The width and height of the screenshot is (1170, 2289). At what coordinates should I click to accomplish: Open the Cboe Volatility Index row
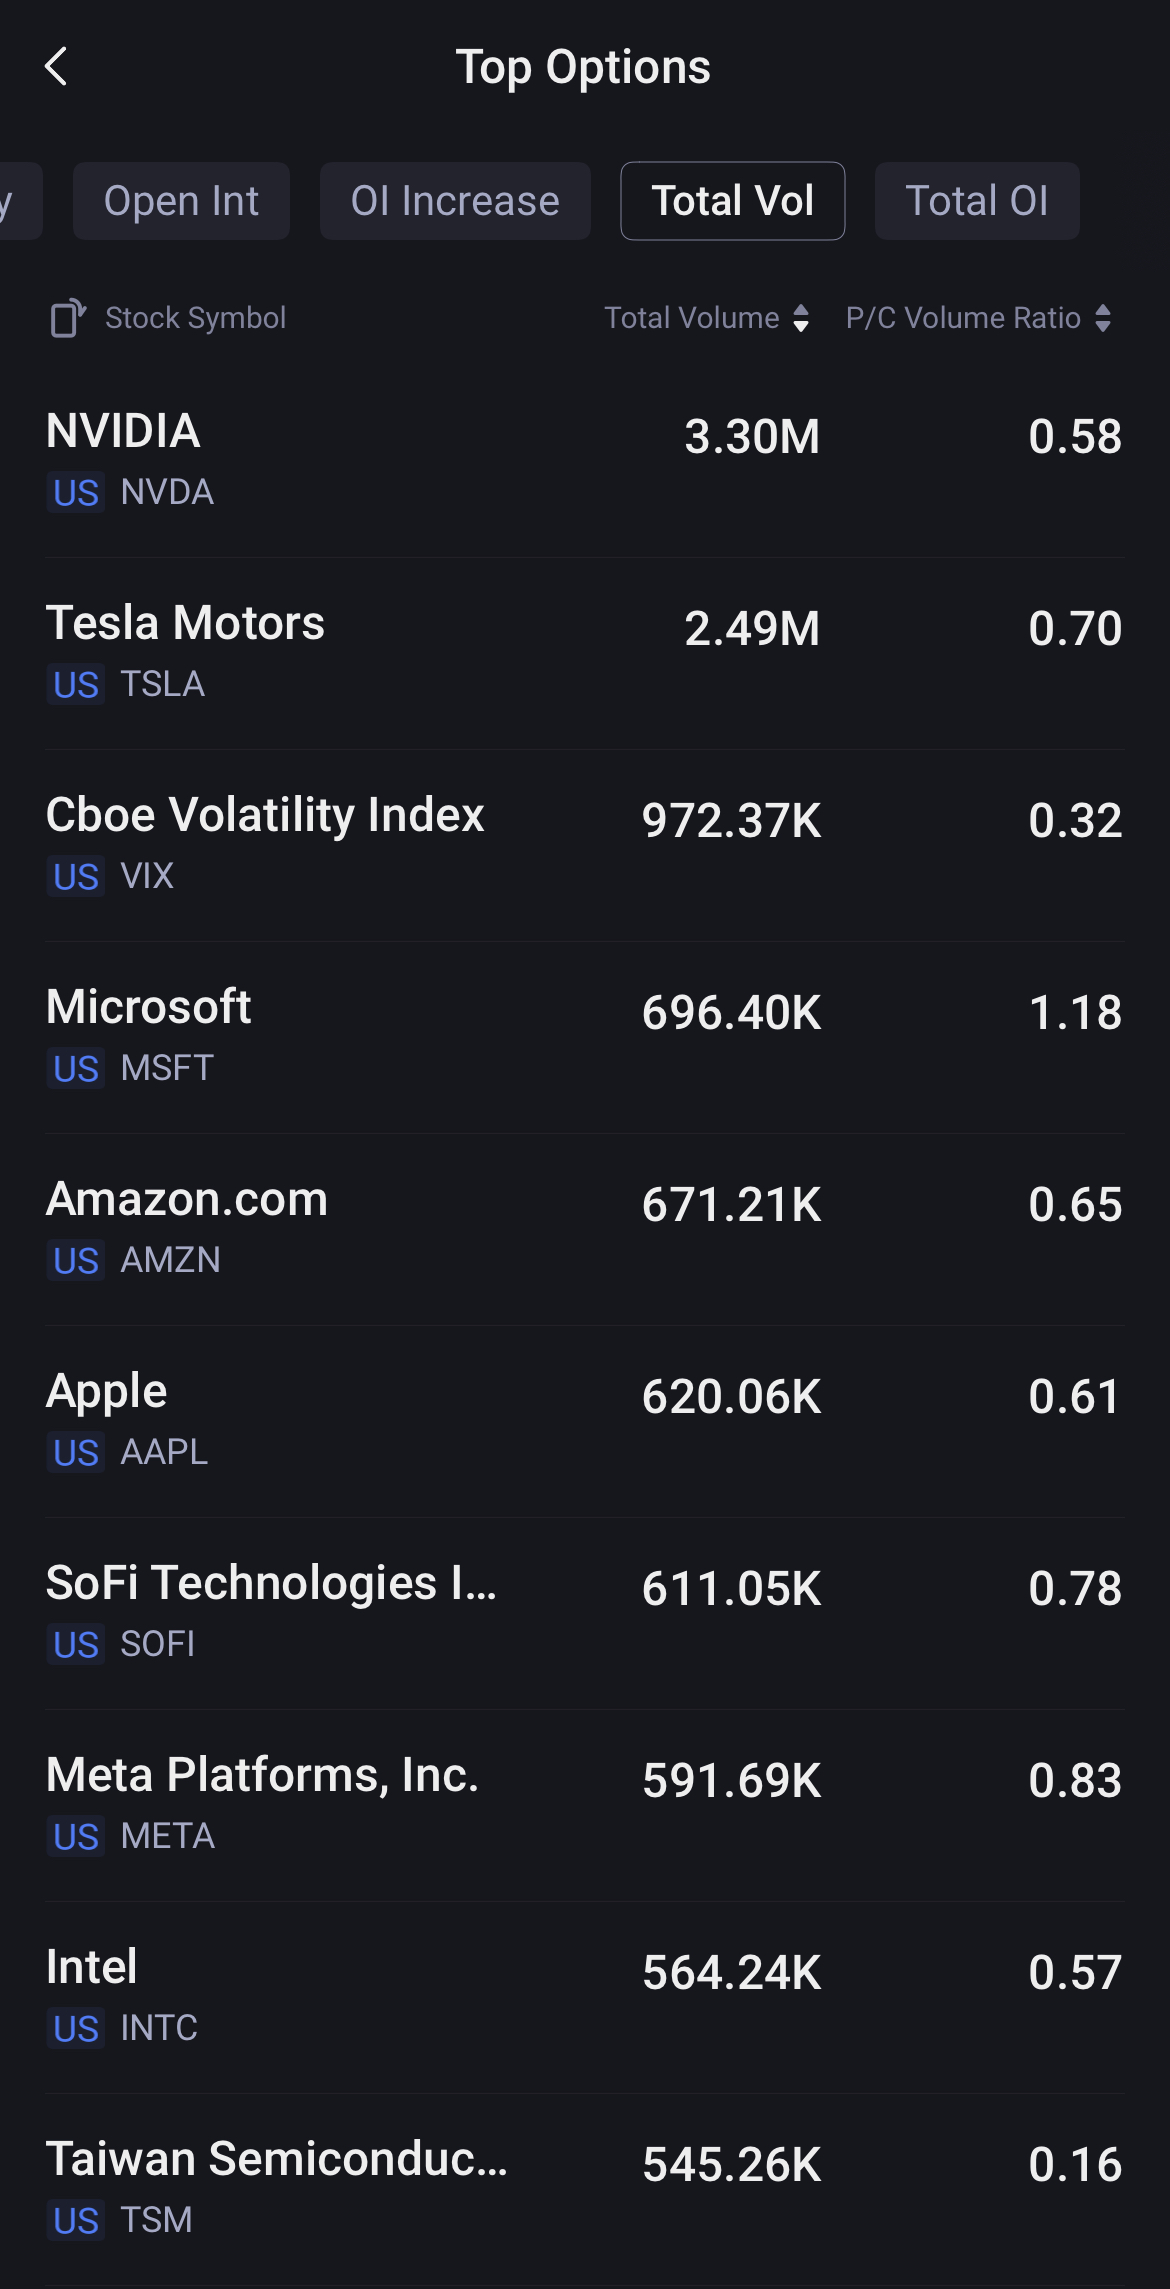(x=584, y=844)
